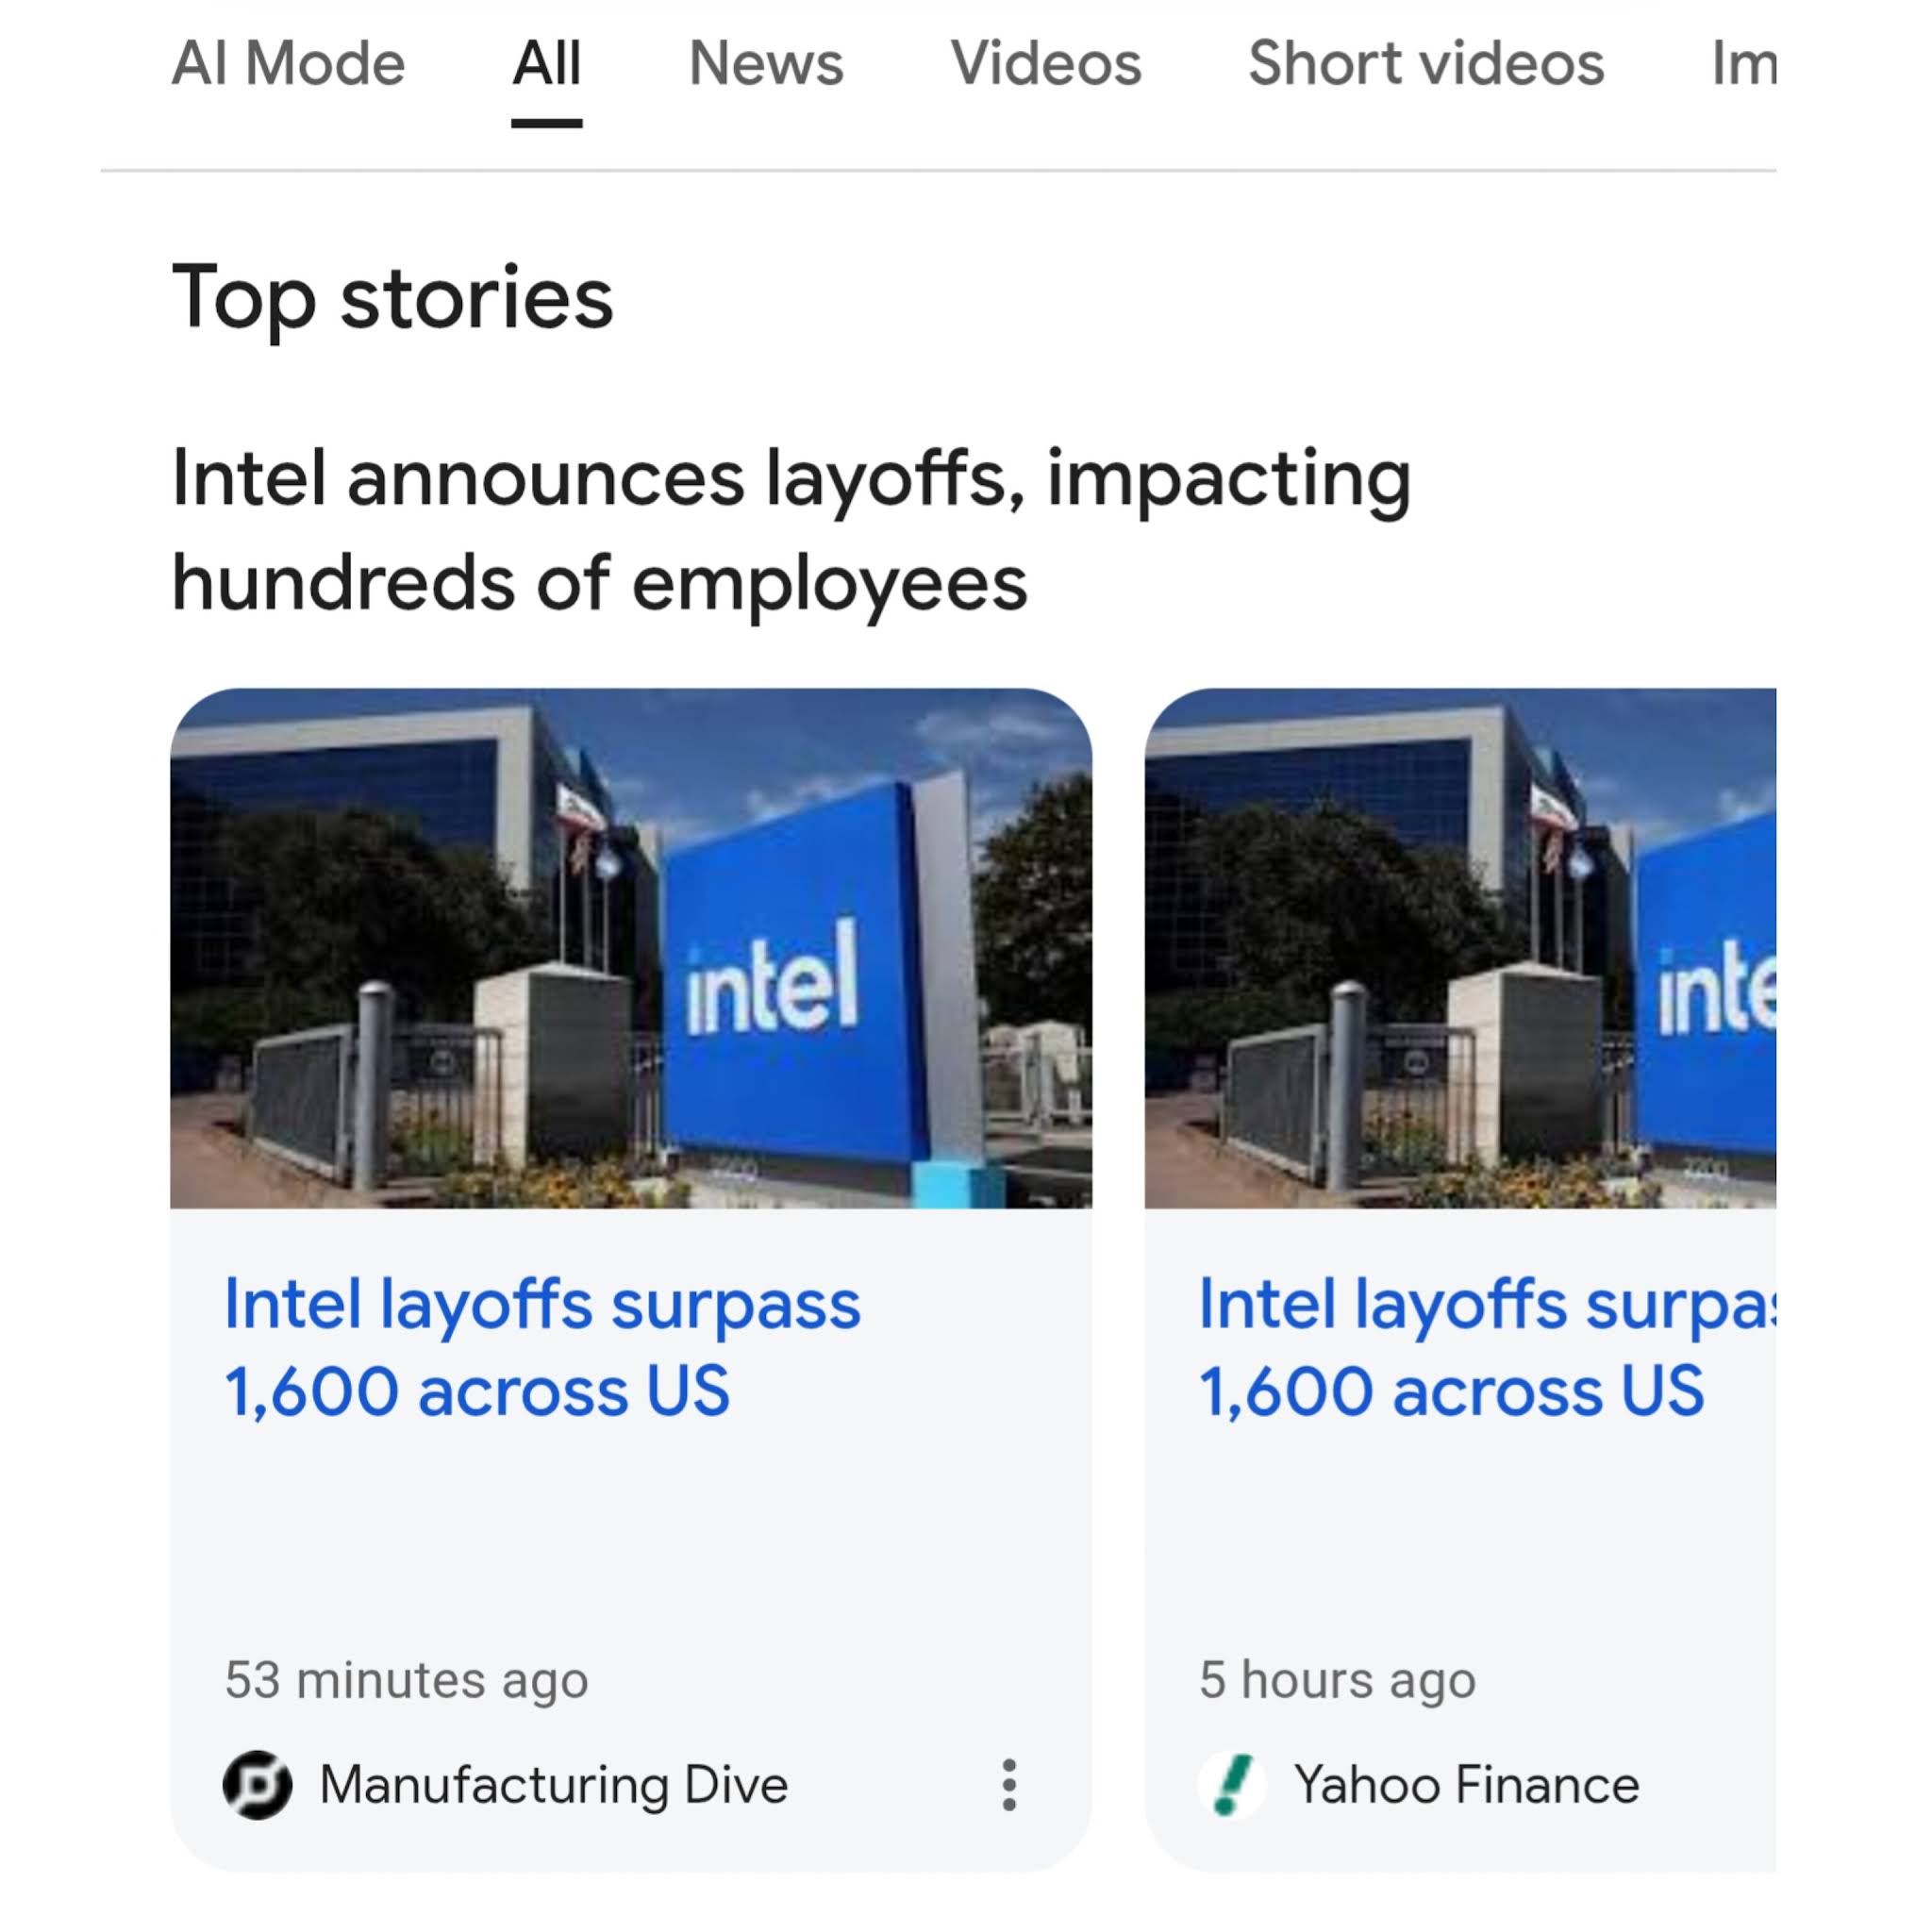Click the first Intel sign thumbnail
1932x1932 pixels.
tap(630, 948)
